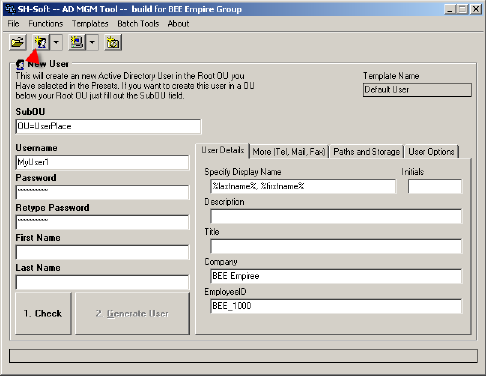This screenshot has height=376, width=486.
Task: Open the Functions menu
Action: coord(46,24)
